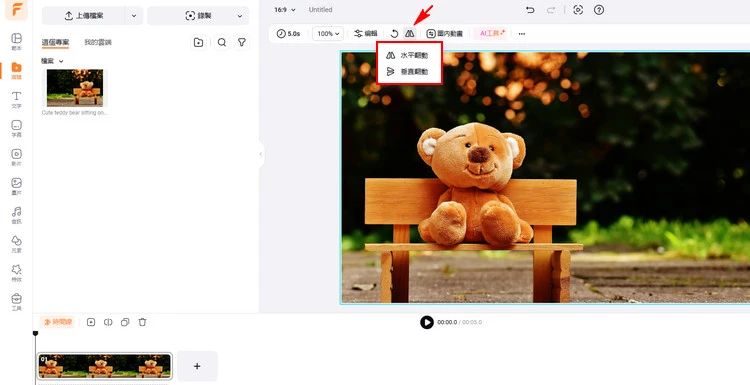750x385 pixels.
Task: Click the flip icon in the toolbar
Action: 409,33
